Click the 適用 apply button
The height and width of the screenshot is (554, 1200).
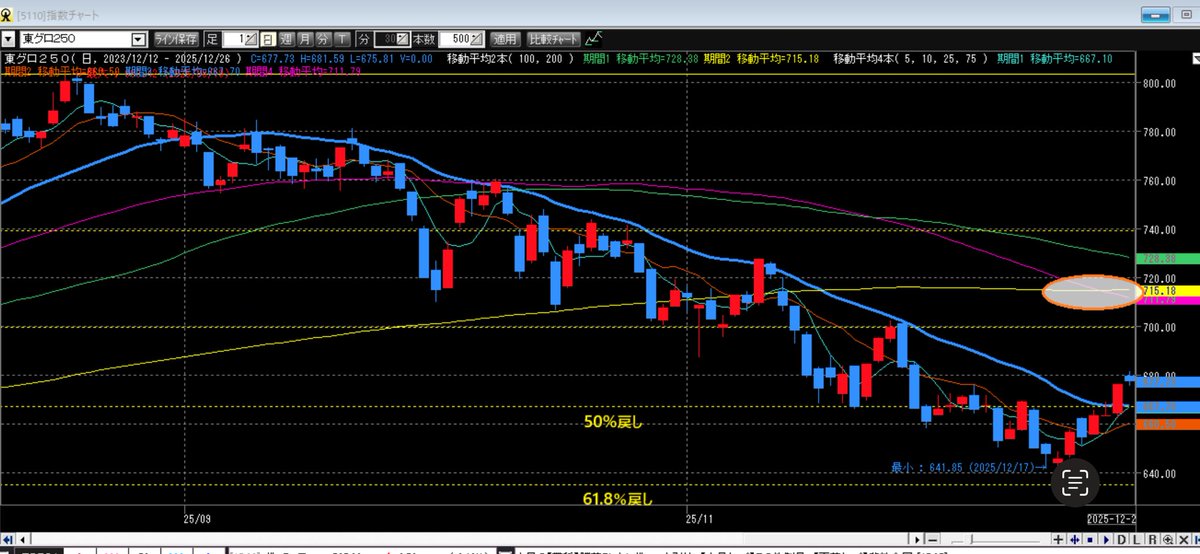[505, 39]
